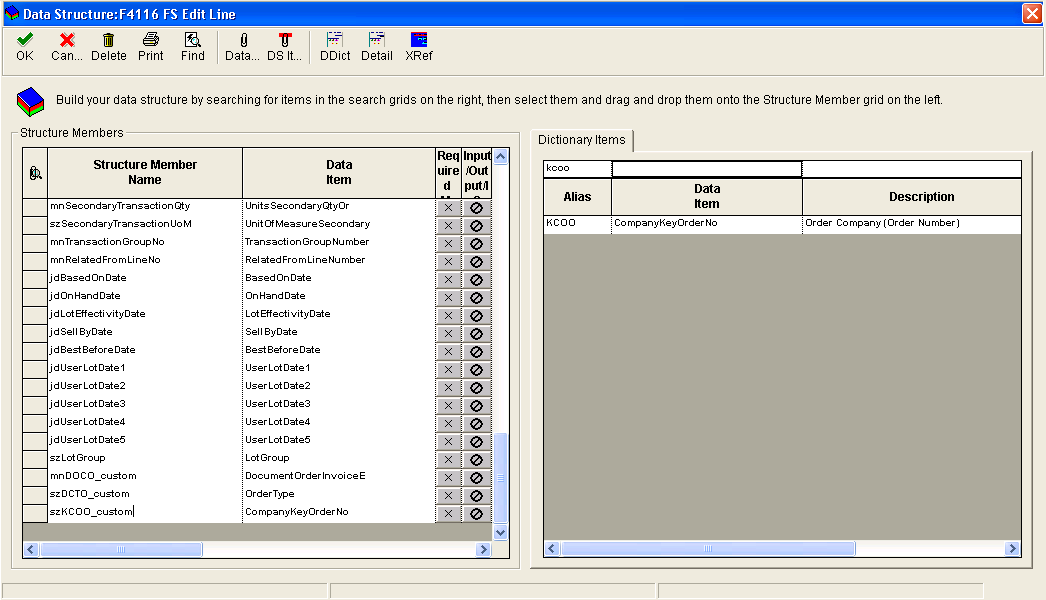Toggle Input/Output icon for szLotGroup

click(x=476, y=460)
